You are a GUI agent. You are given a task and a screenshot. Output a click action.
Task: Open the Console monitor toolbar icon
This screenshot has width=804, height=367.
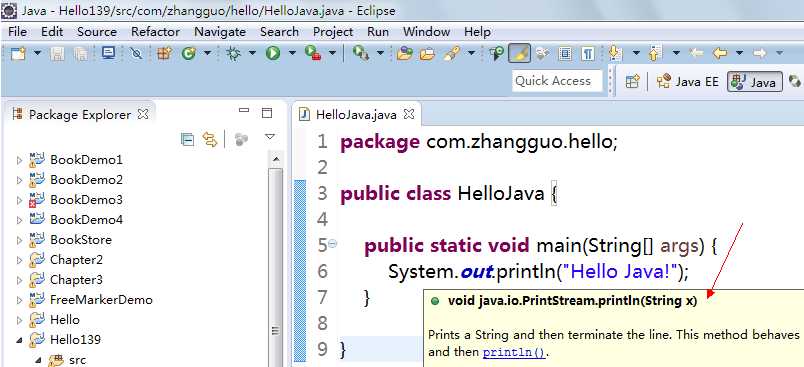(108, 53)
